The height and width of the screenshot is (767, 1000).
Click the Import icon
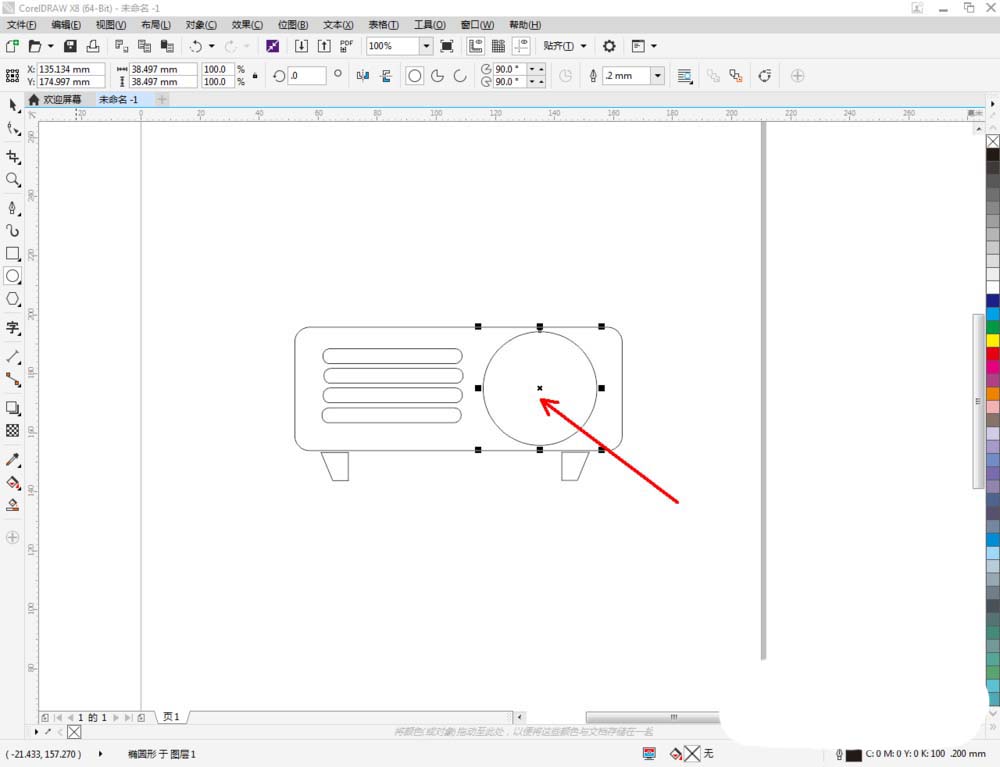pyautogui.click(x=301, y=46)
